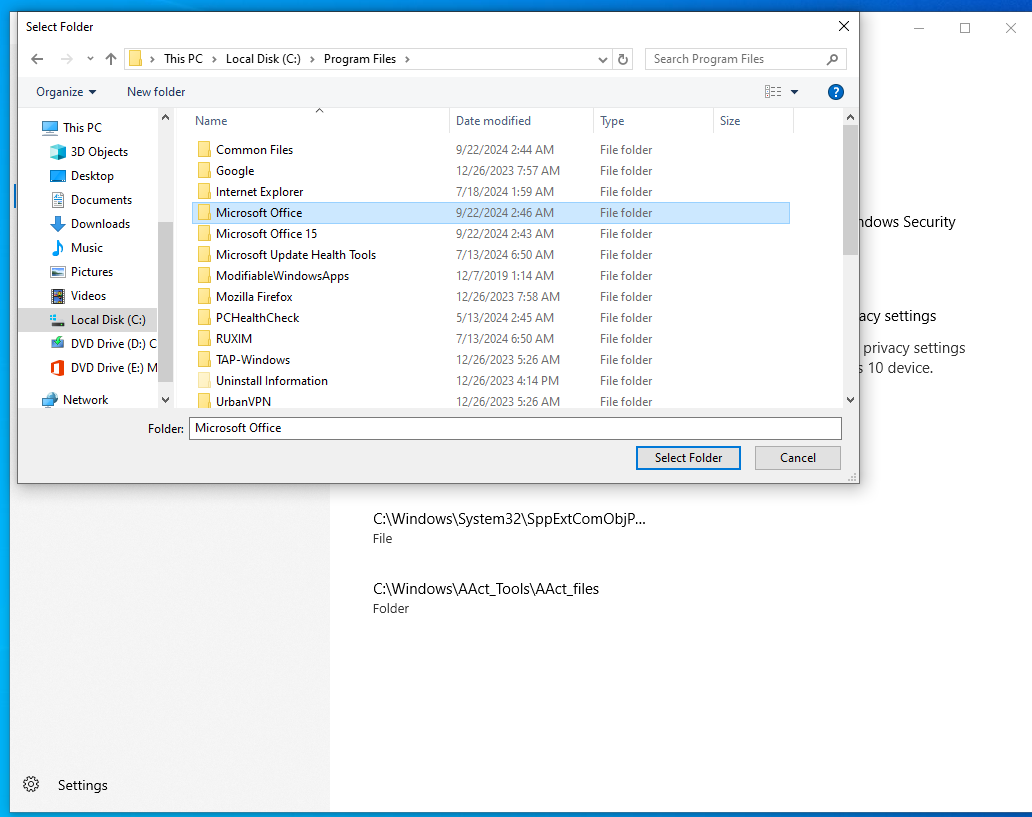Open the recent locations dropdown arrow
The image size is (1032, 817).
coord(90,59)
